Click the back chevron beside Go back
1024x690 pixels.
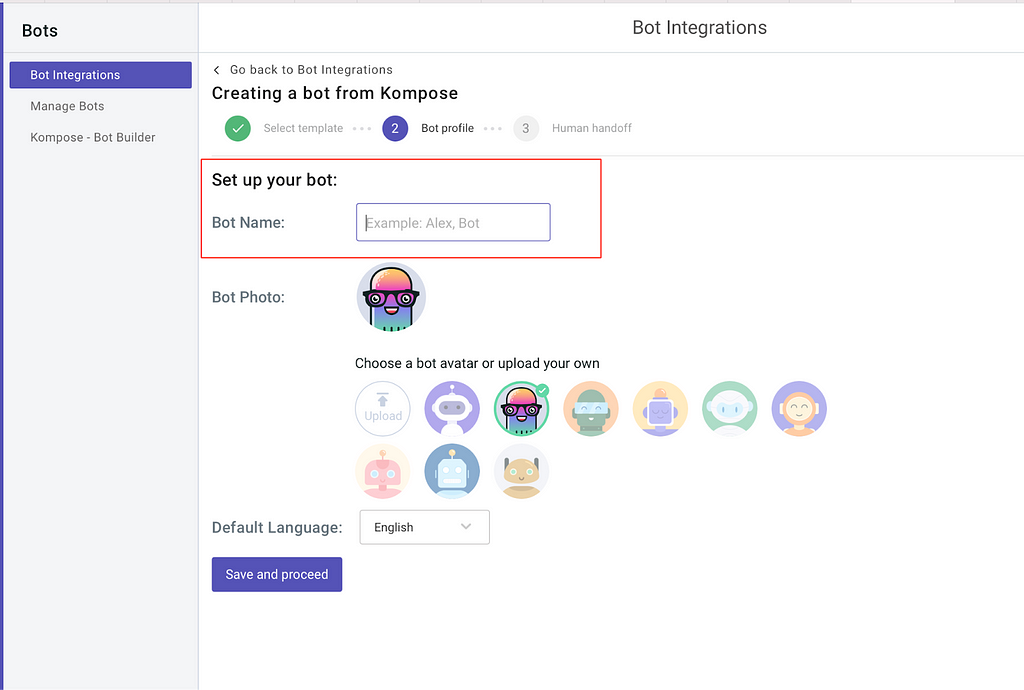217,70
